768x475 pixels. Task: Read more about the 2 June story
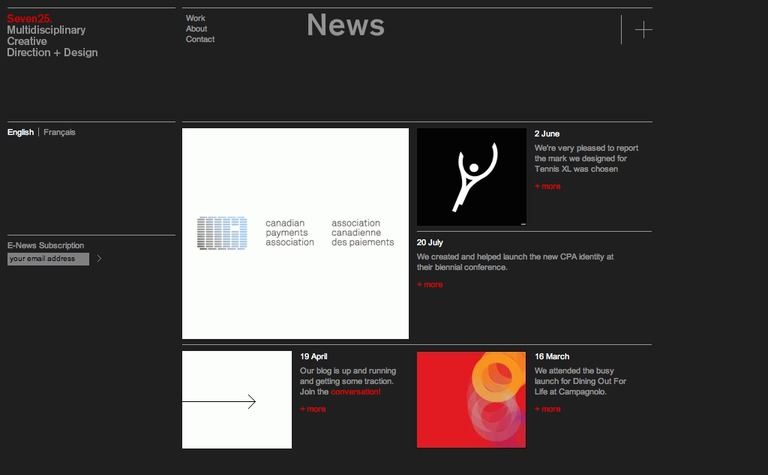(548, 187)
